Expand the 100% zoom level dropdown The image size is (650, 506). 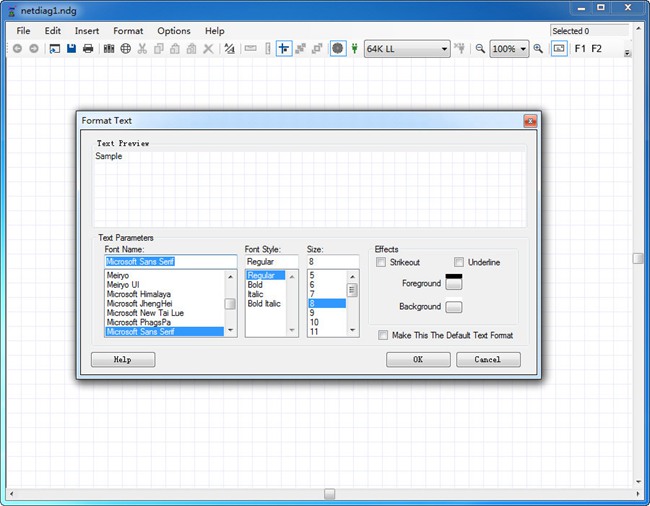509,48
